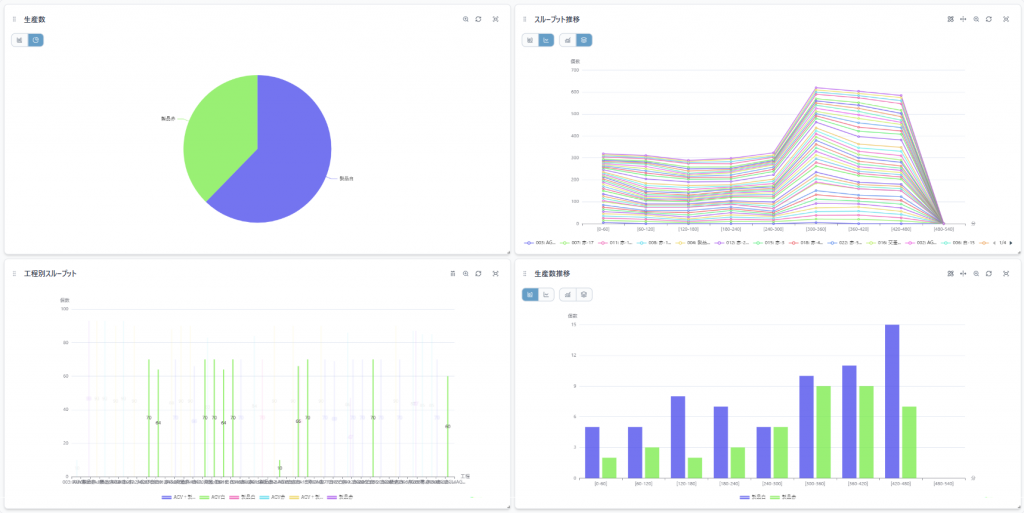Click the blue bar at [120-180] in 生産数推移

[678, 437]
